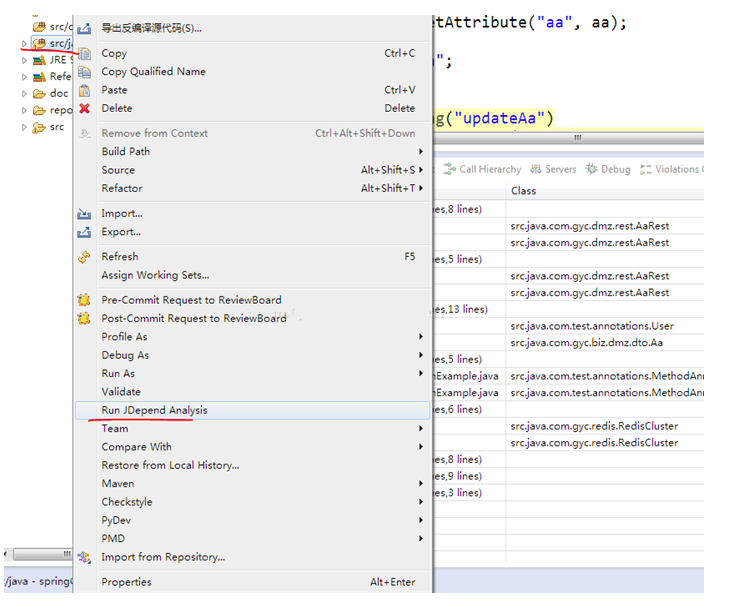Click the Servers view icon
Image resolution: width=735 pixels, height=601 pixels.
click(x=536, y=169)
